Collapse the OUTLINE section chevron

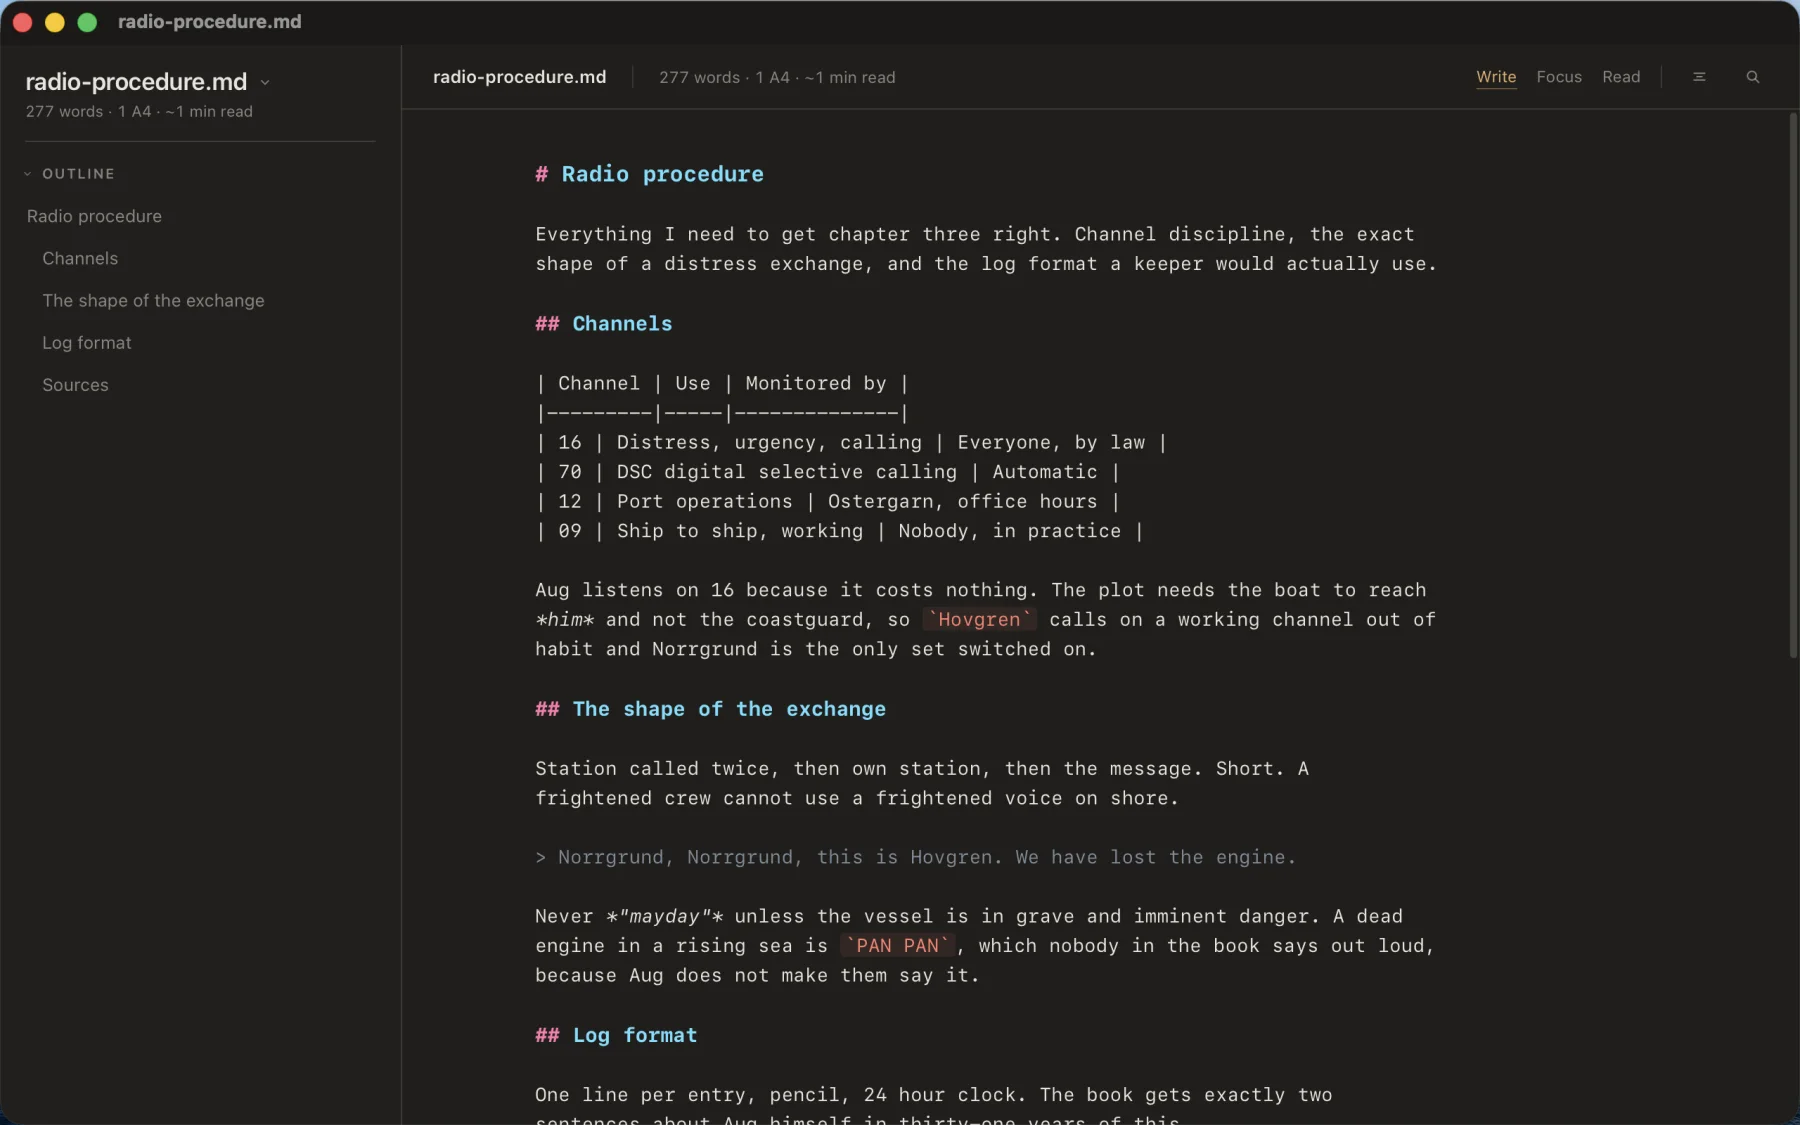(x=28, y=174)
